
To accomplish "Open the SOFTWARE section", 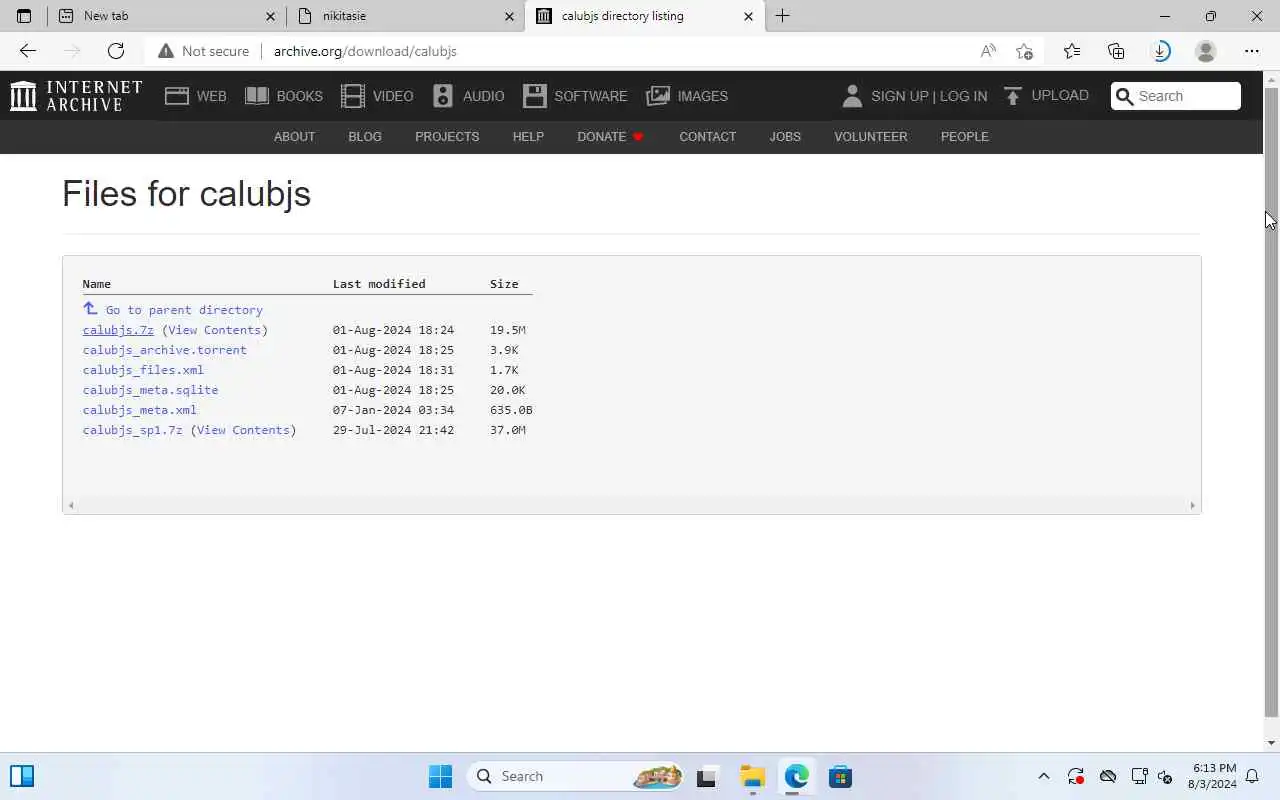I will 575,96.
